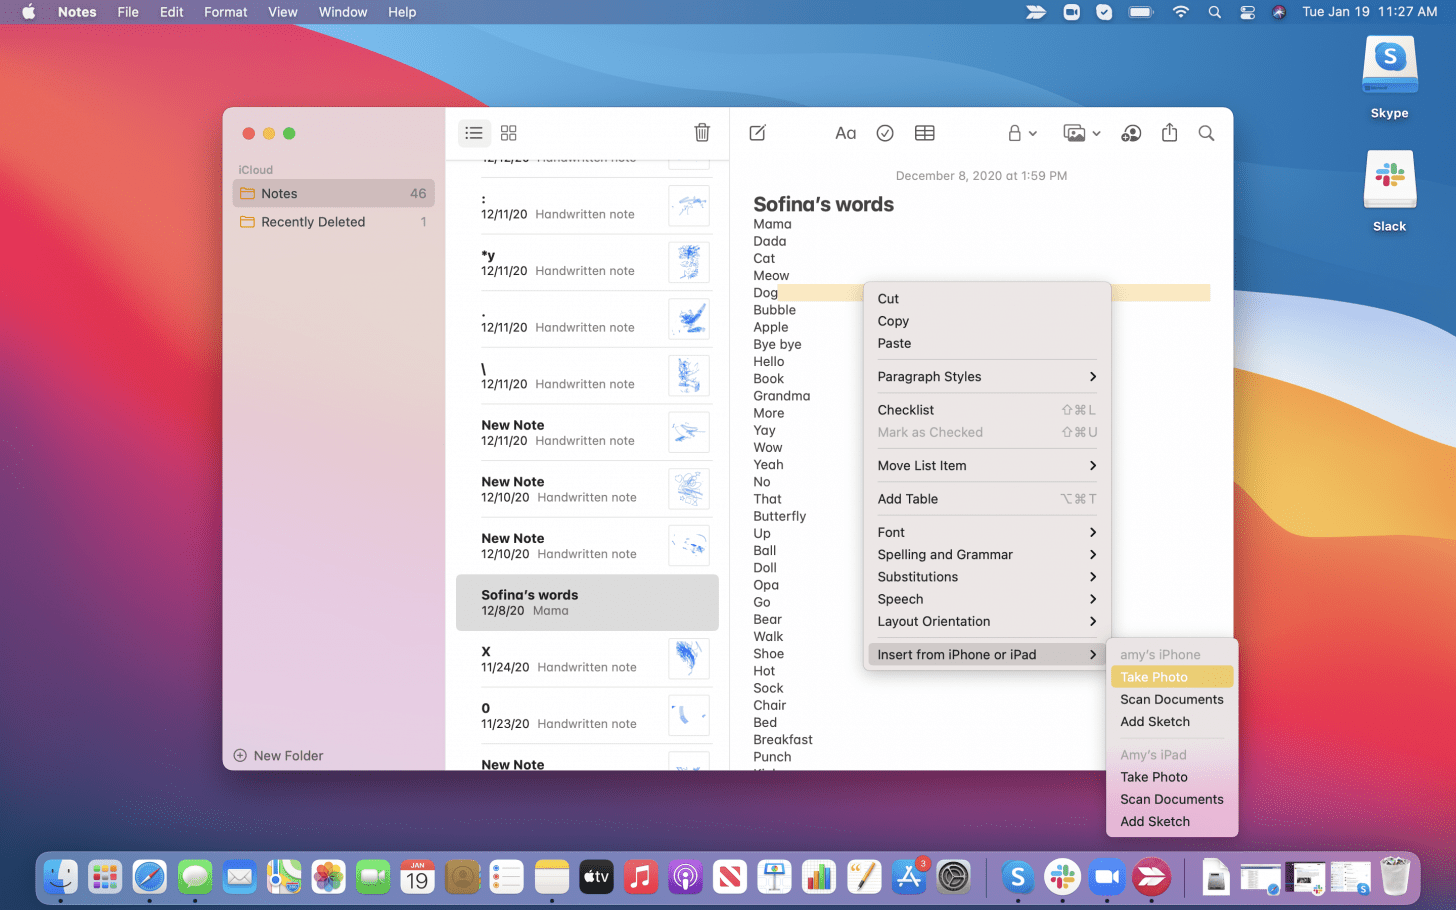Click the compose new note icon
This screenshot has width=1456, height=910.
pyautogui.click(x=757, y=133)
